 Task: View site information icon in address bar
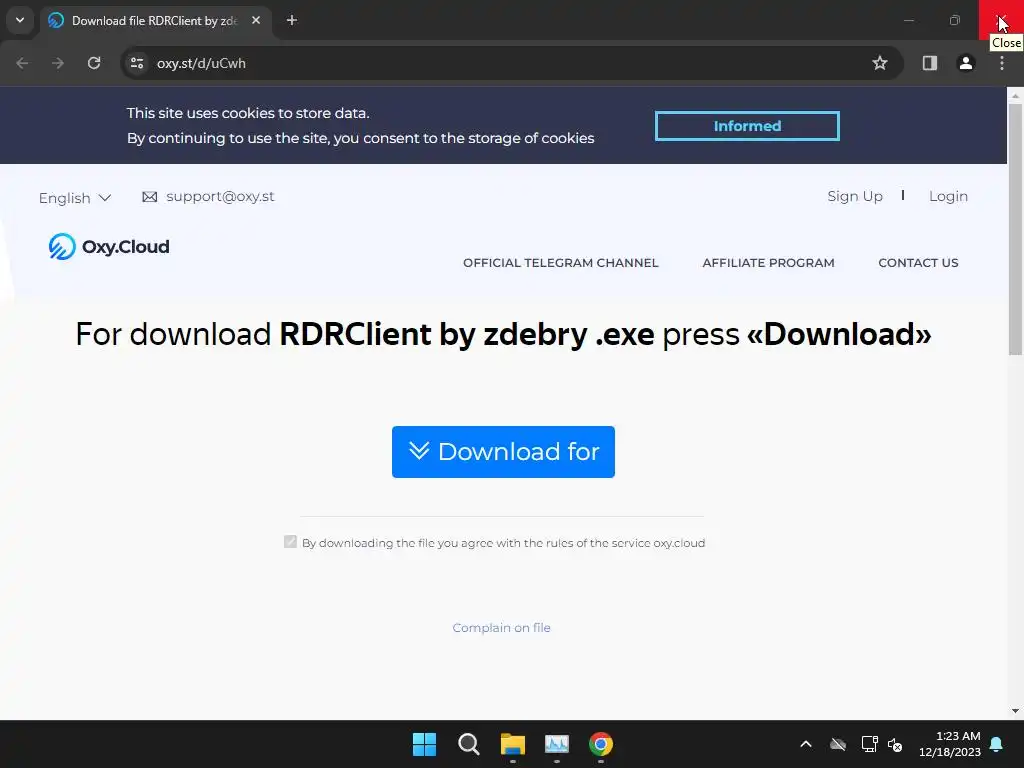point(137,63)
